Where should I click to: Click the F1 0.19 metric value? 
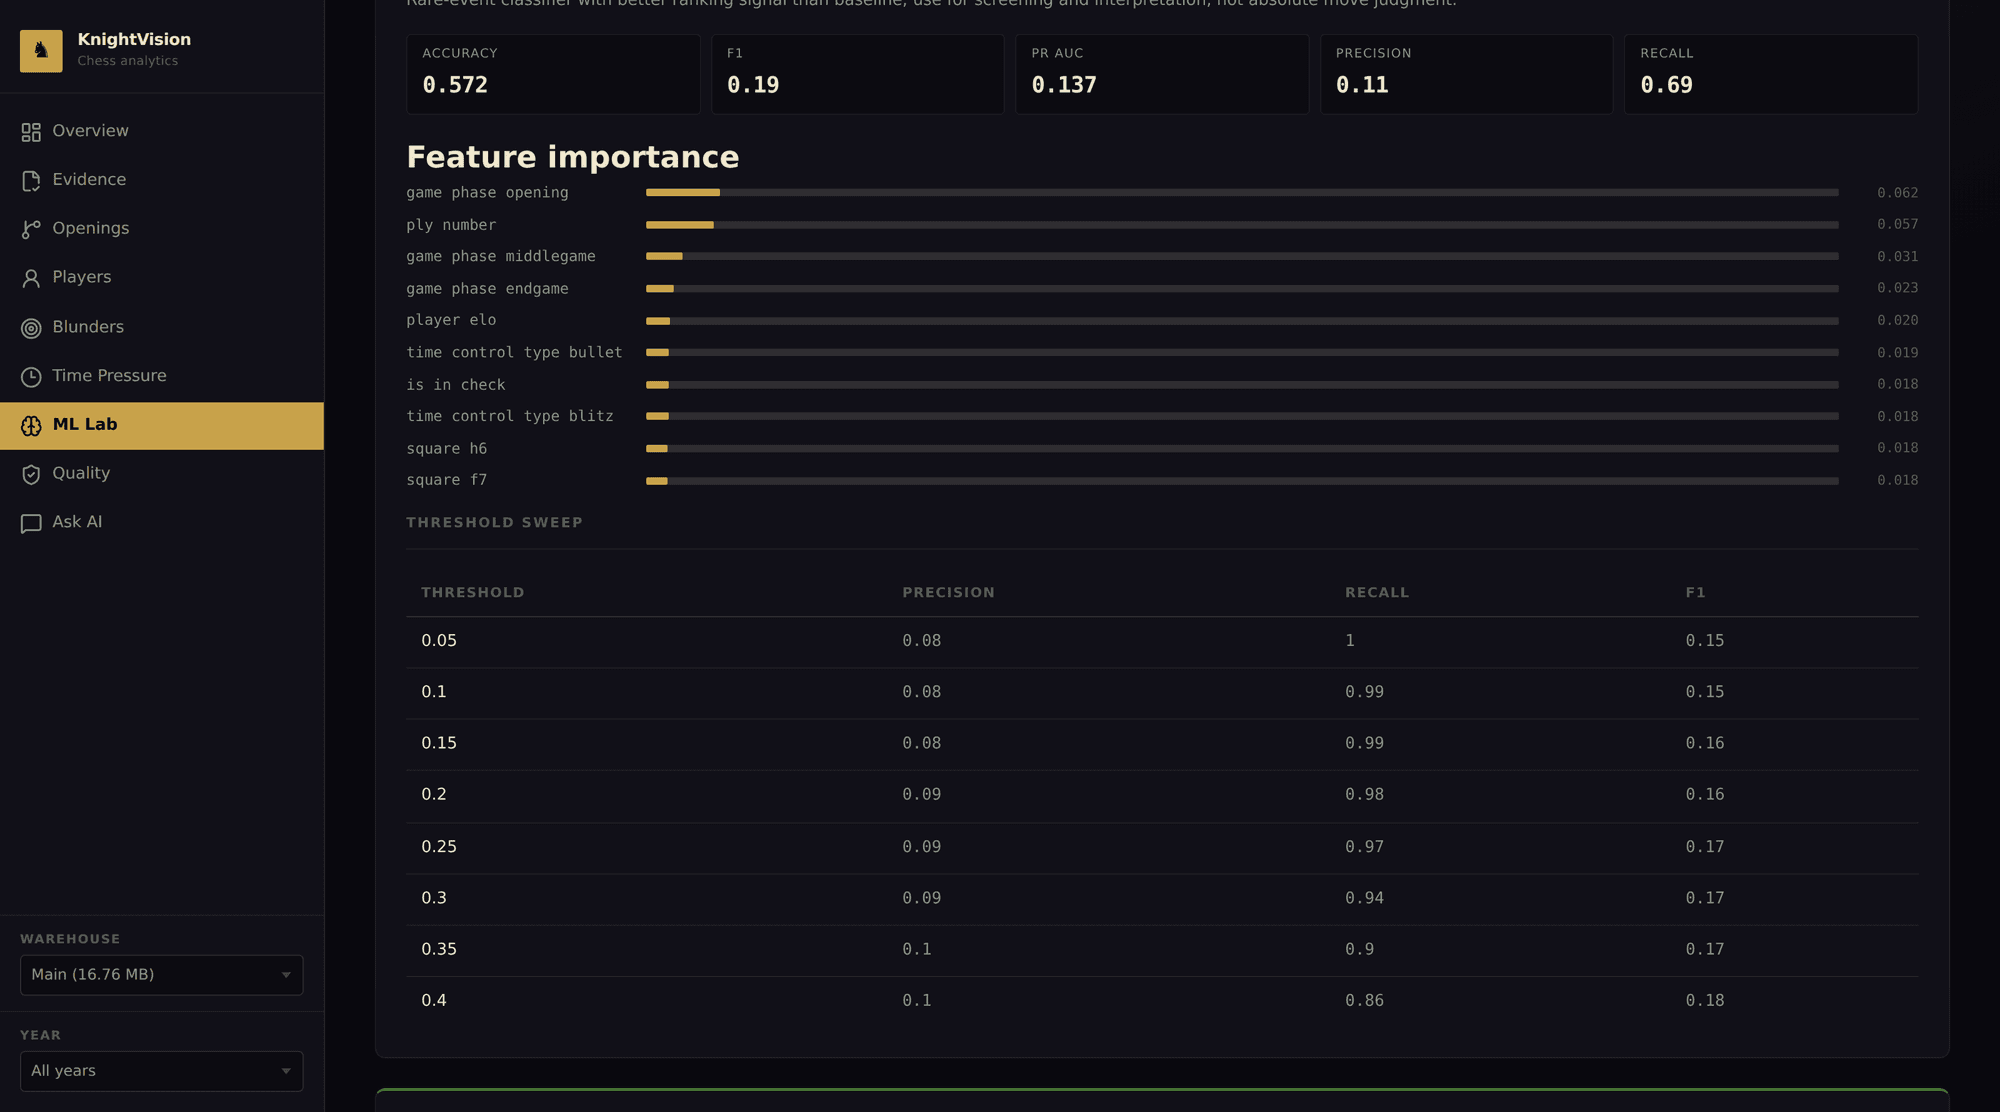pyautogui.click(x=753, y=85)
